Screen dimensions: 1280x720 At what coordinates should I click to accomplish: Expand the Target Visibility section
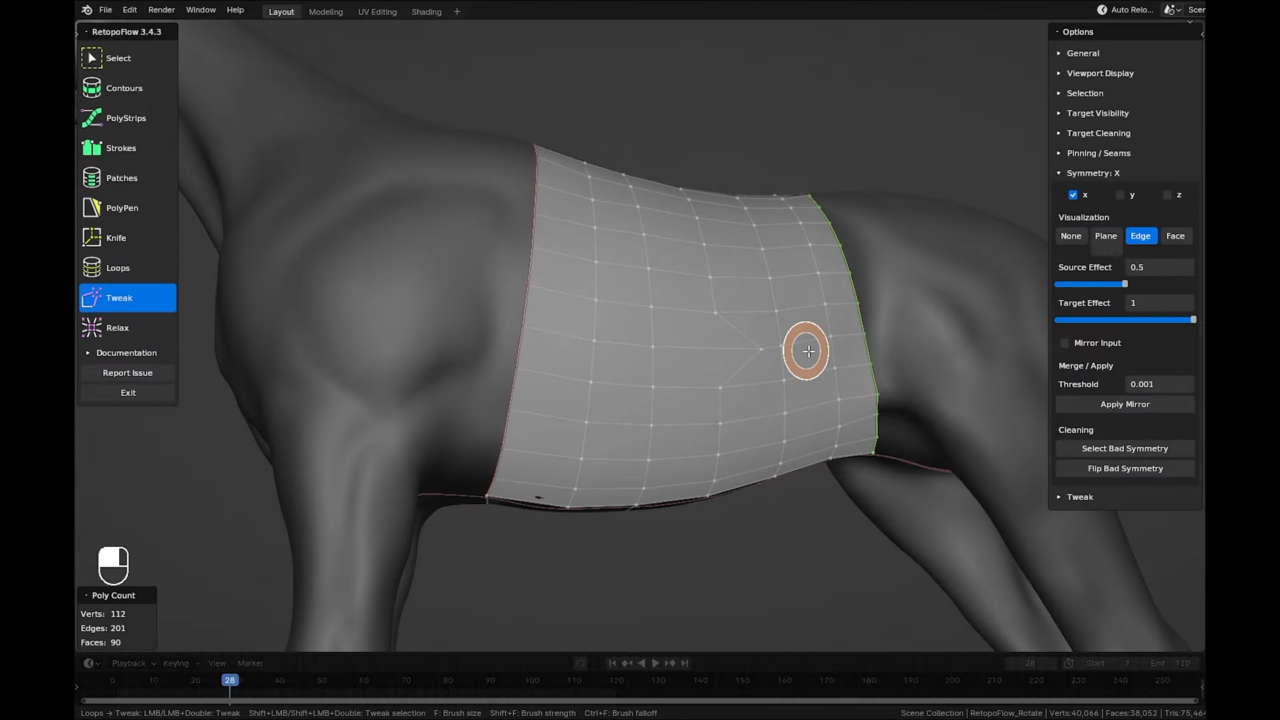(x=1097, y=113)
